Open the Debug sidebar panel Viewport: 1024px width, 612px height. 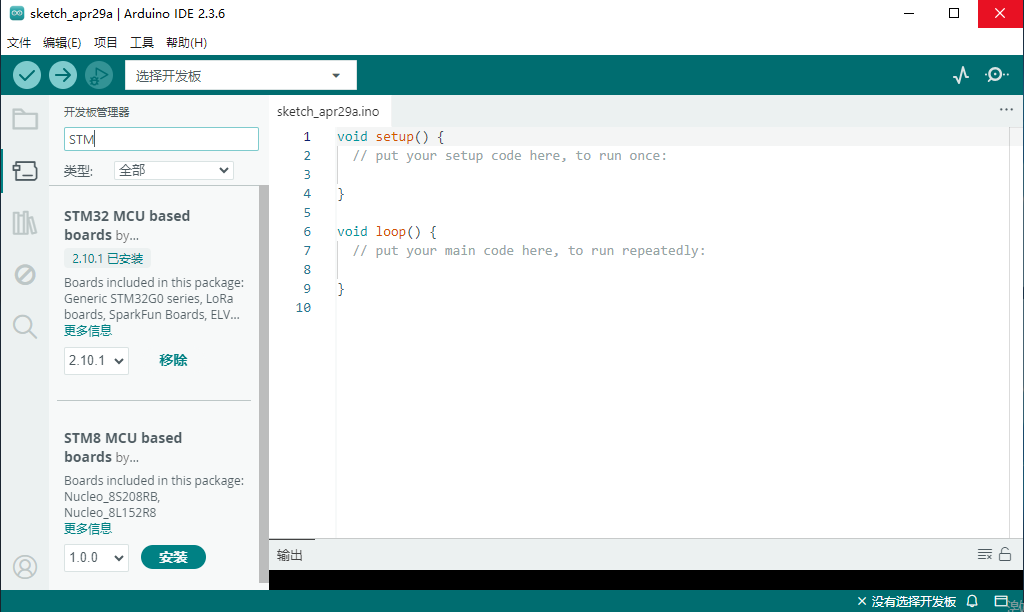pos(25,274)
